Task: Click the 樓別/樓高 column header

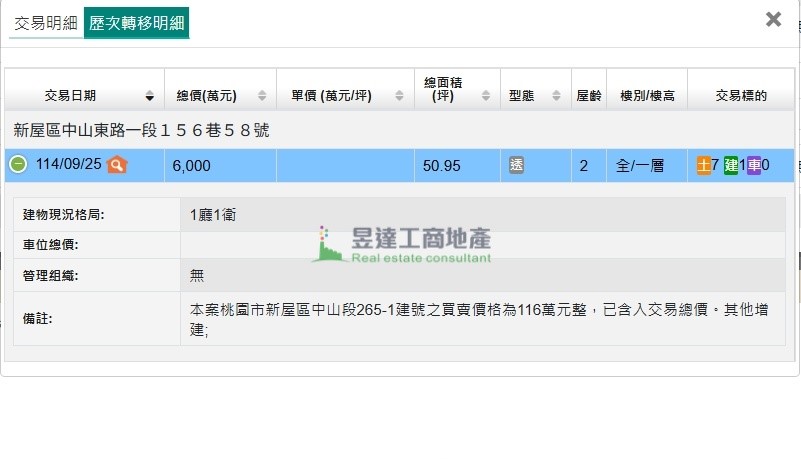Action: (x=647, y=96)
